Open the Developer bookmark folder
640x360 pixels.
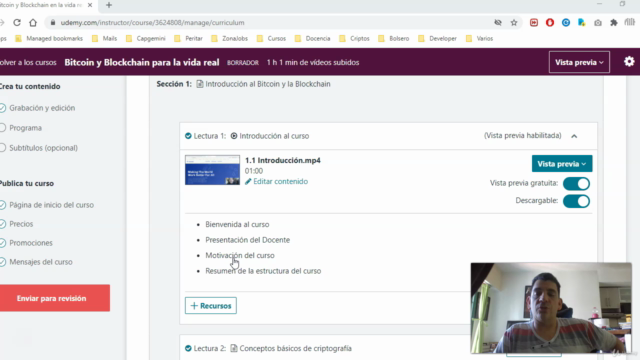point(438,38)
